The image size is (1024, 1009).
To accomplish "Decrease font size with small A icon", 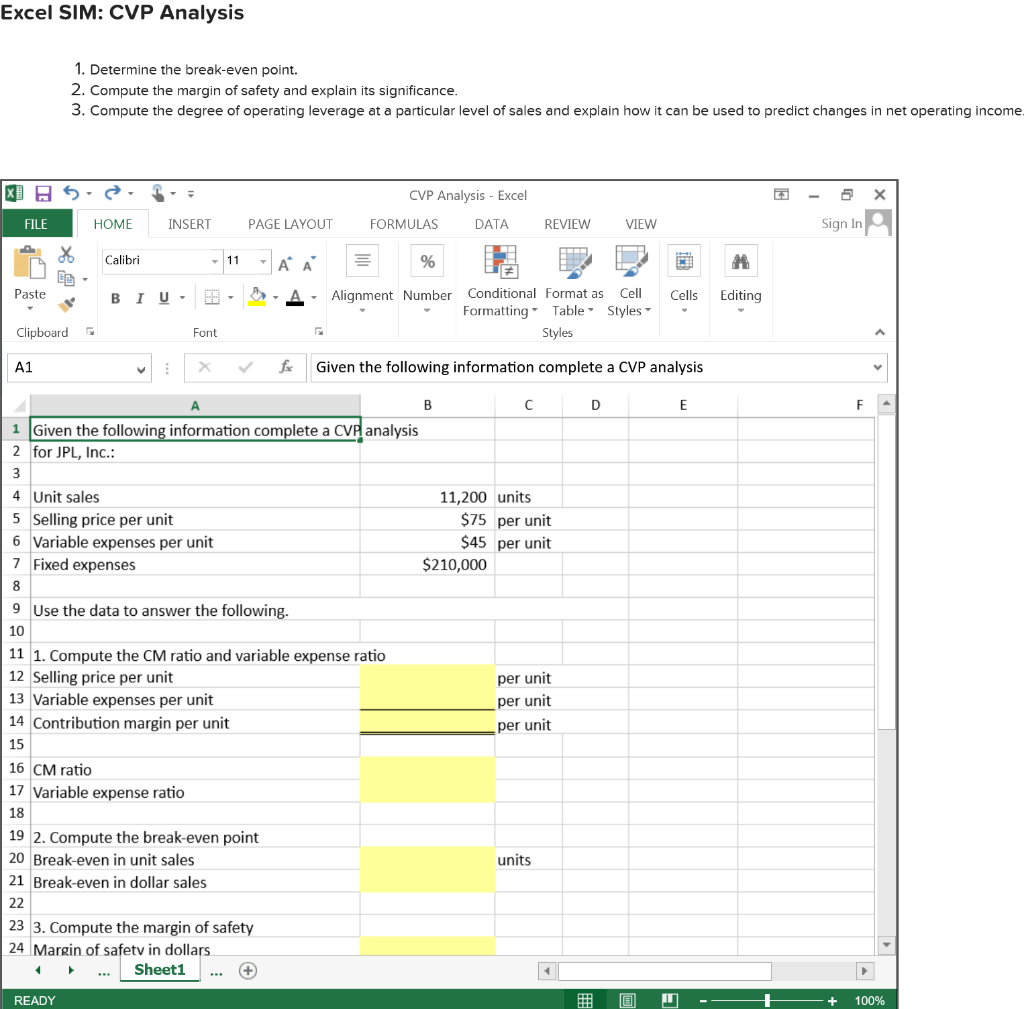I will (x=308, y=264).
